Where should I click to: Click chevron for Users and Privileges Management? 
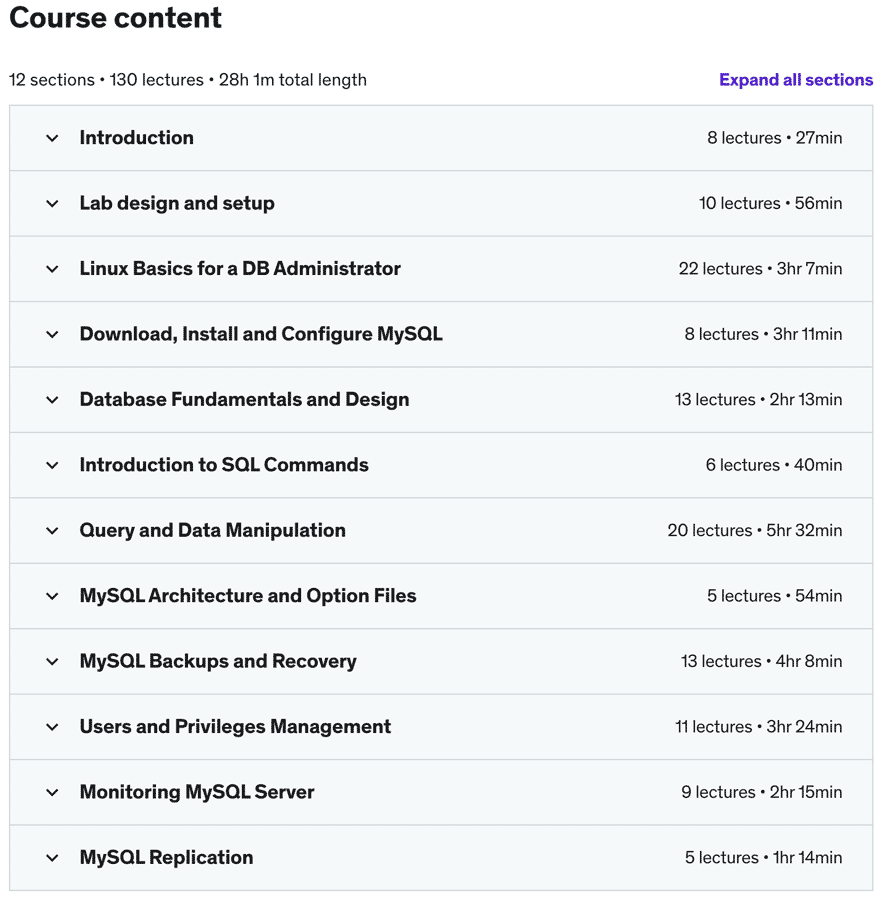click(52, 727)
